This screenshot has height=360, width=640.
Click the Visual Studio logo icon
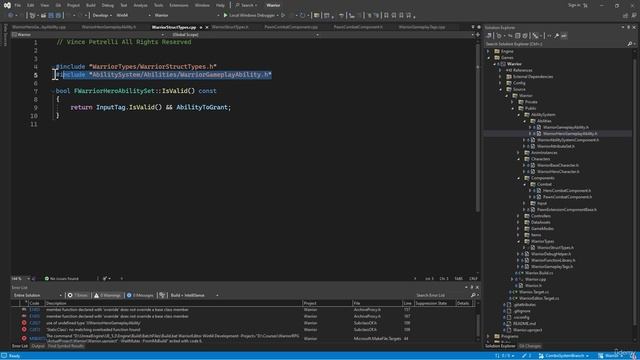point(7,5)
